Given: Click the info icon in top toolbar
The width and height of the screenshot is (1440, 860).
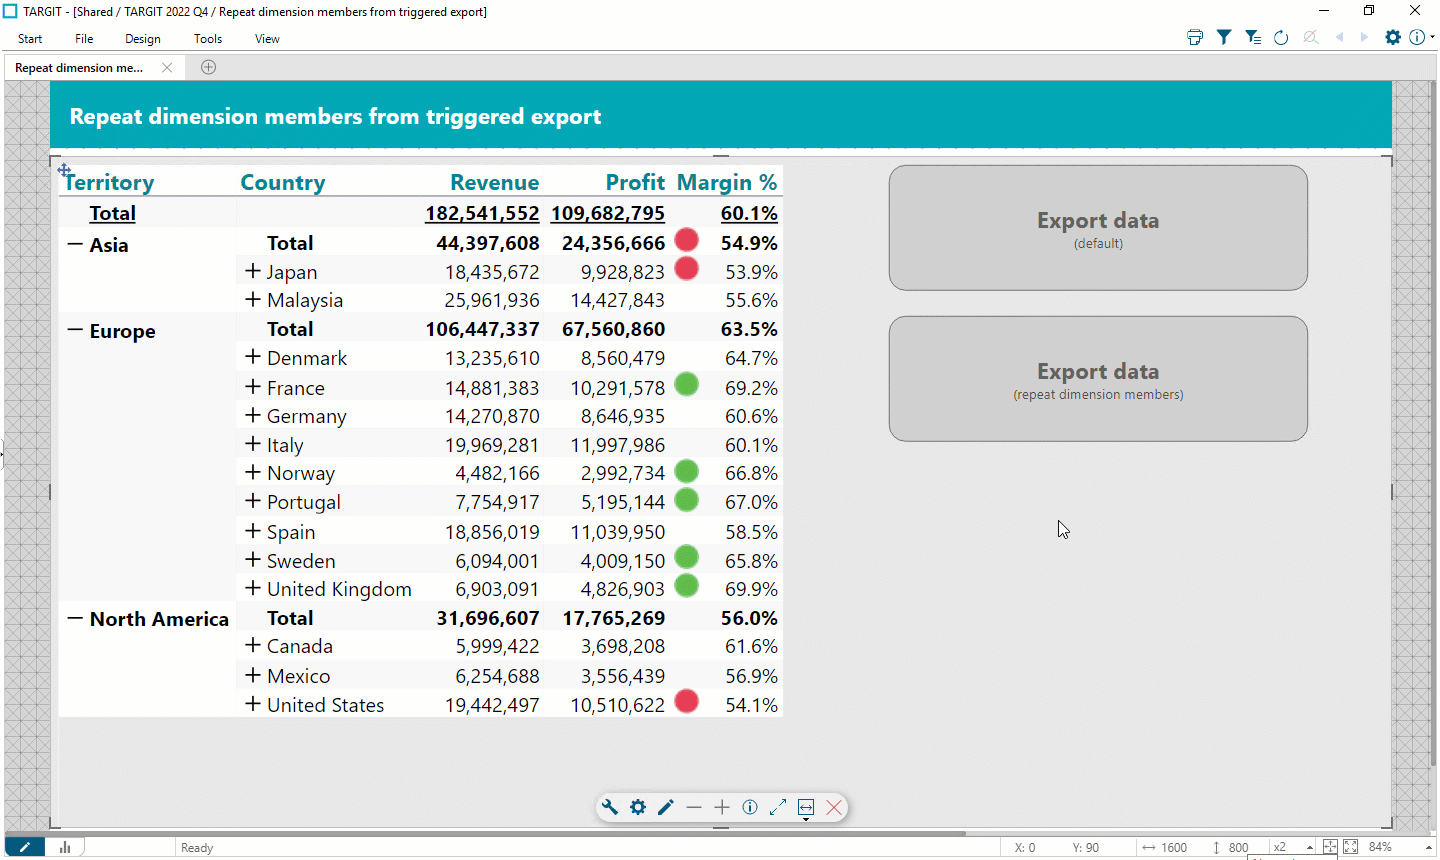Looking at the screenshot, I should pos(1417,37).
